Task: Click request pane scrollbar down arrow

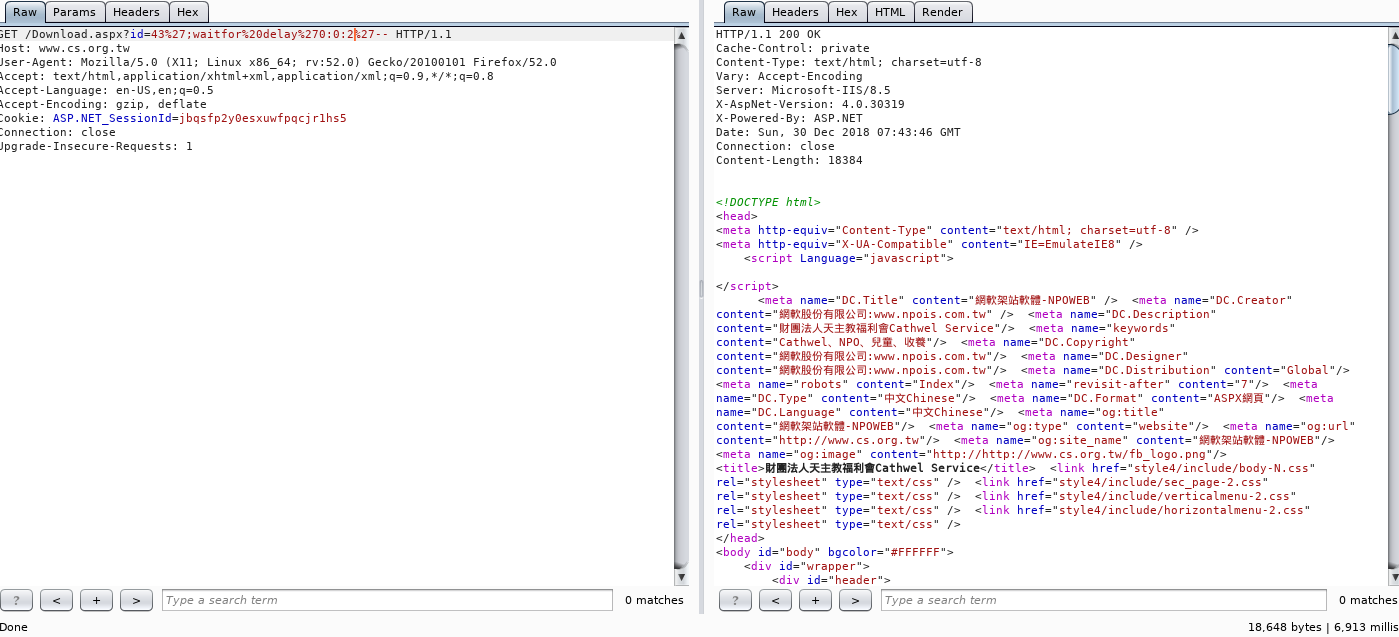Action: coord(682,578)
